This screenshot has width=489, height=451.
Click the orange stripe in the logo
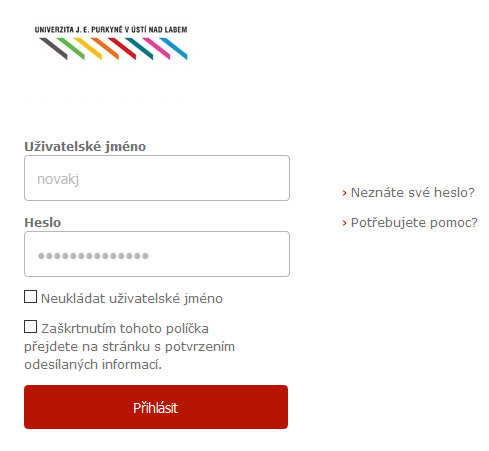tap(105, 48)
